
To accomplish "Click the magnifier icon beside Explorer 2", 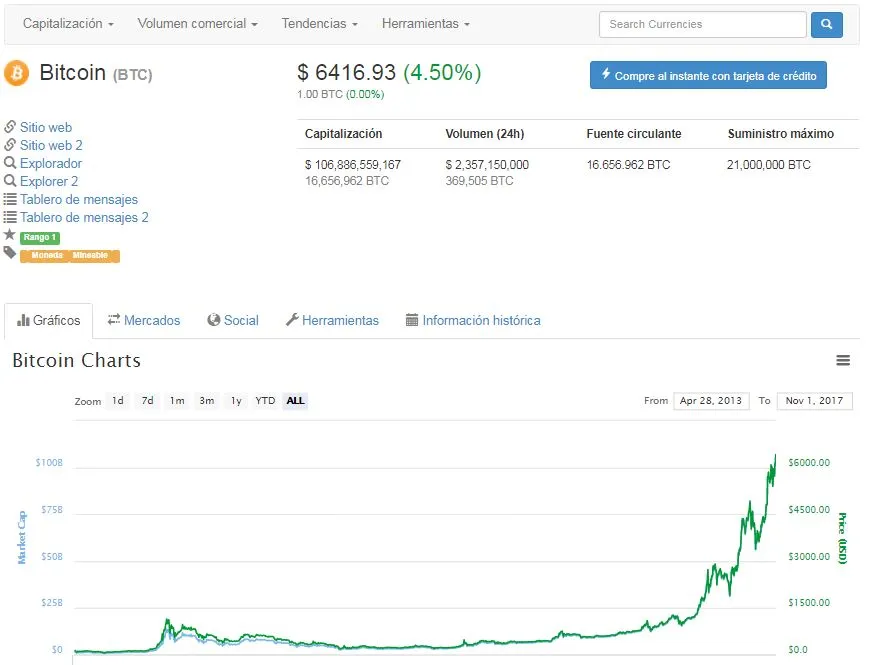I will coord(10,181).
